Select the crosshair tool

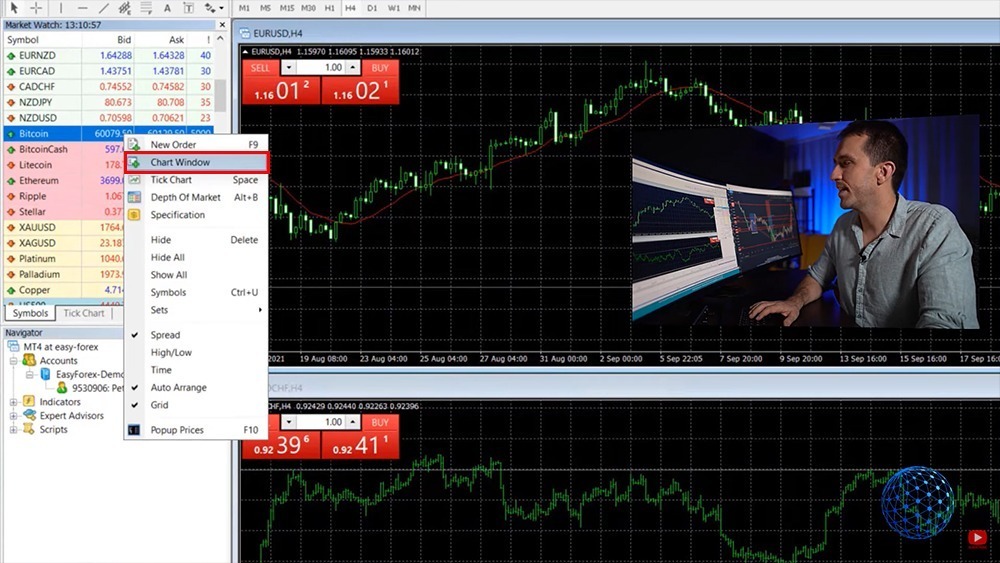[x=36, y=8]
